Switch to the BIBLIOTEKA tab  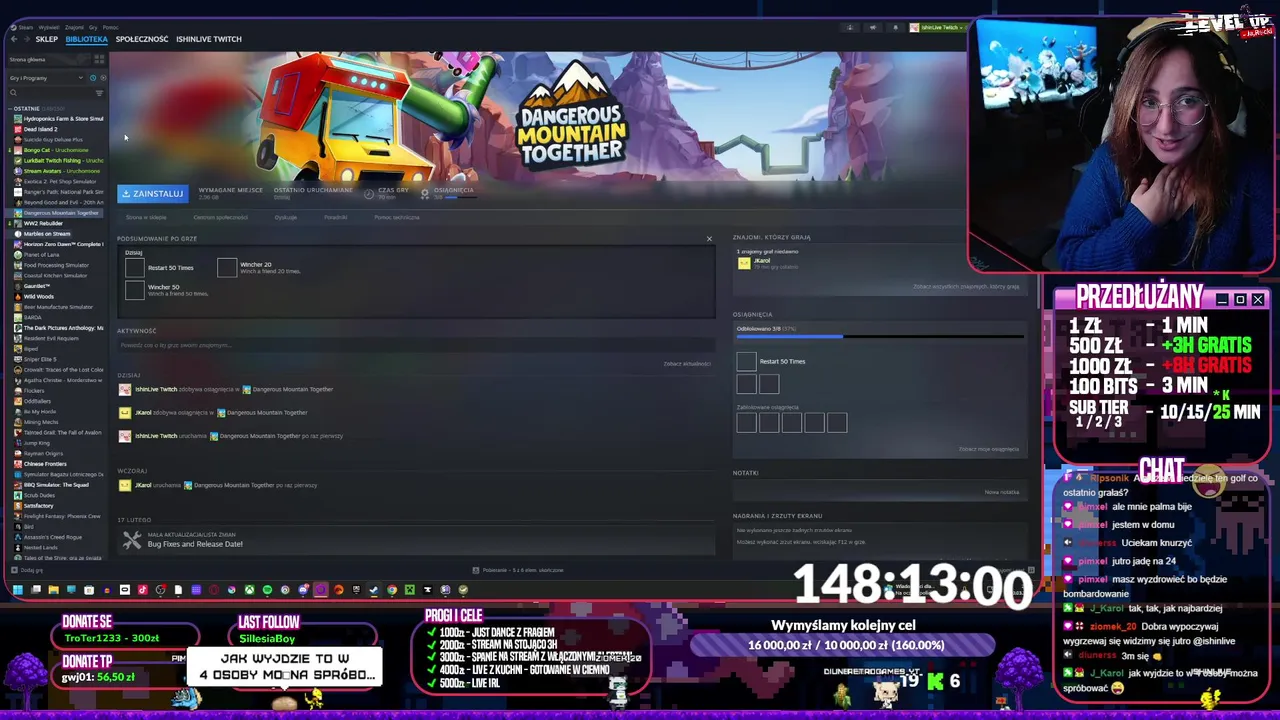[x=86, y=39]
